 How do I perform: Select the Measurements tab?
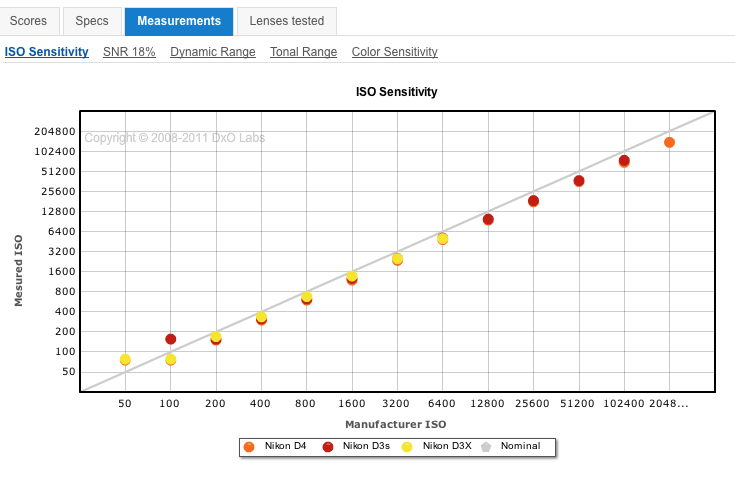[x=179, y=21]
